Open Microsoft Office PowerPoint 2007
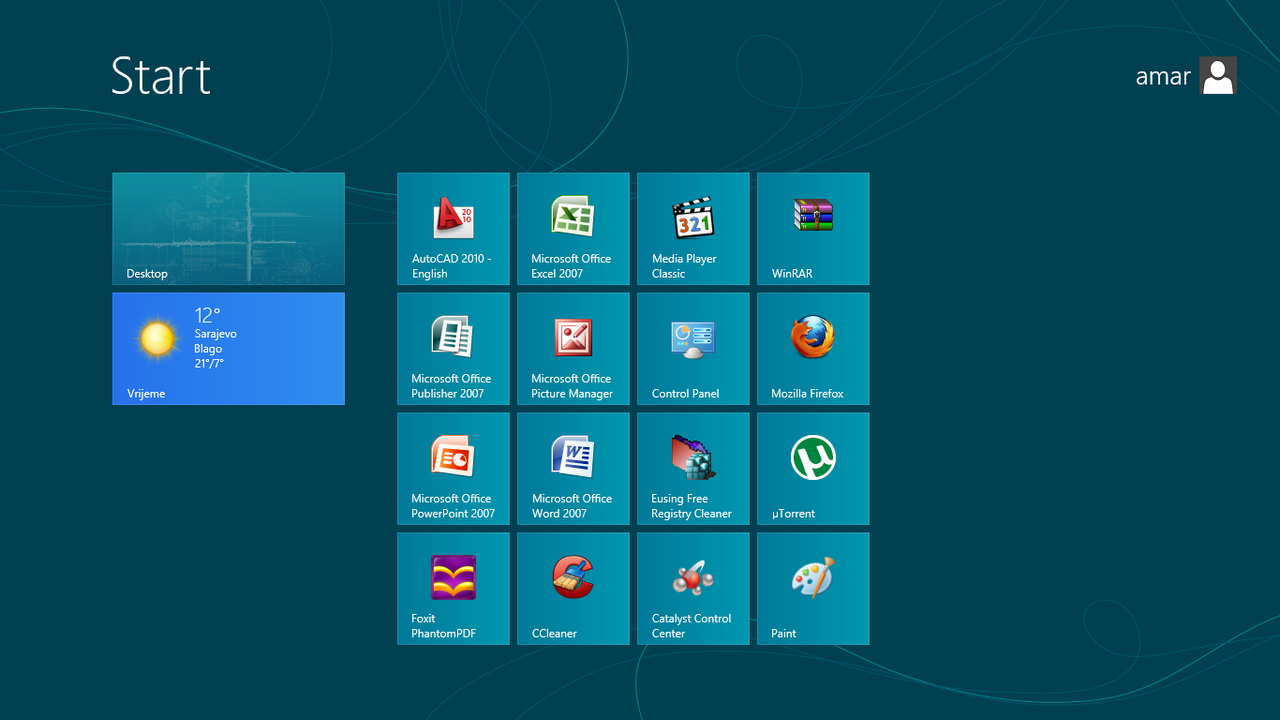 click(453, 469)
